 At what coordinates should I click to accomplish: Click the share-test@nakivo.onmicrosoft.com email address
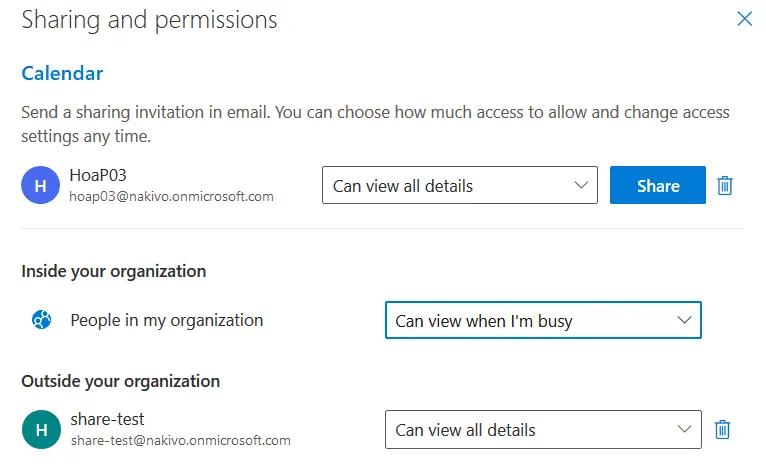point(180,440)
